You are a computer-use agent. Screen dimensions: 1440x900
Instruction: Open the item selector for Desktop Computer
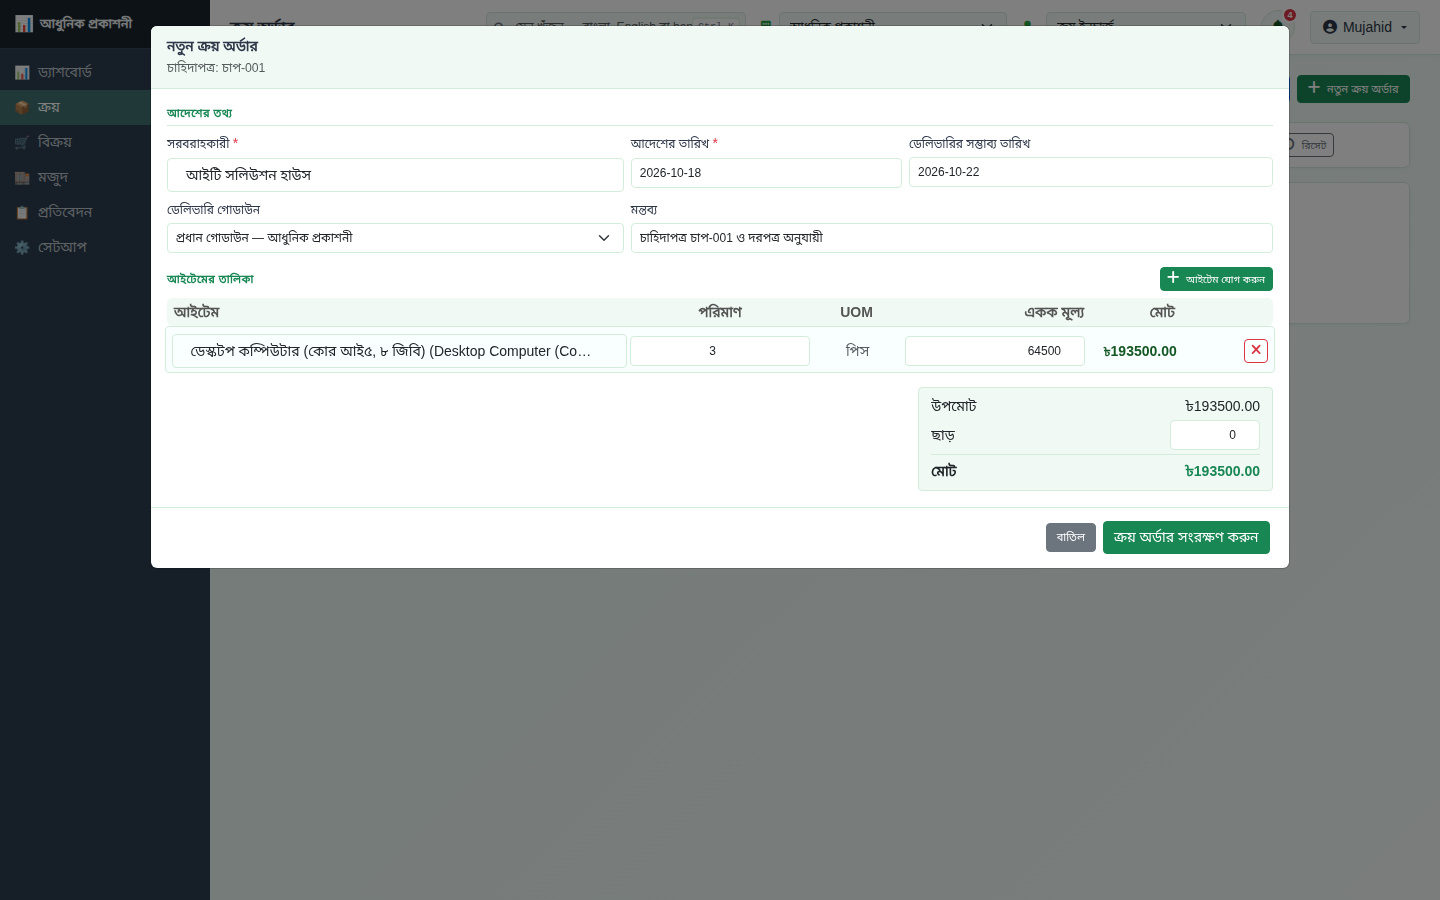(x=399, y=351)
